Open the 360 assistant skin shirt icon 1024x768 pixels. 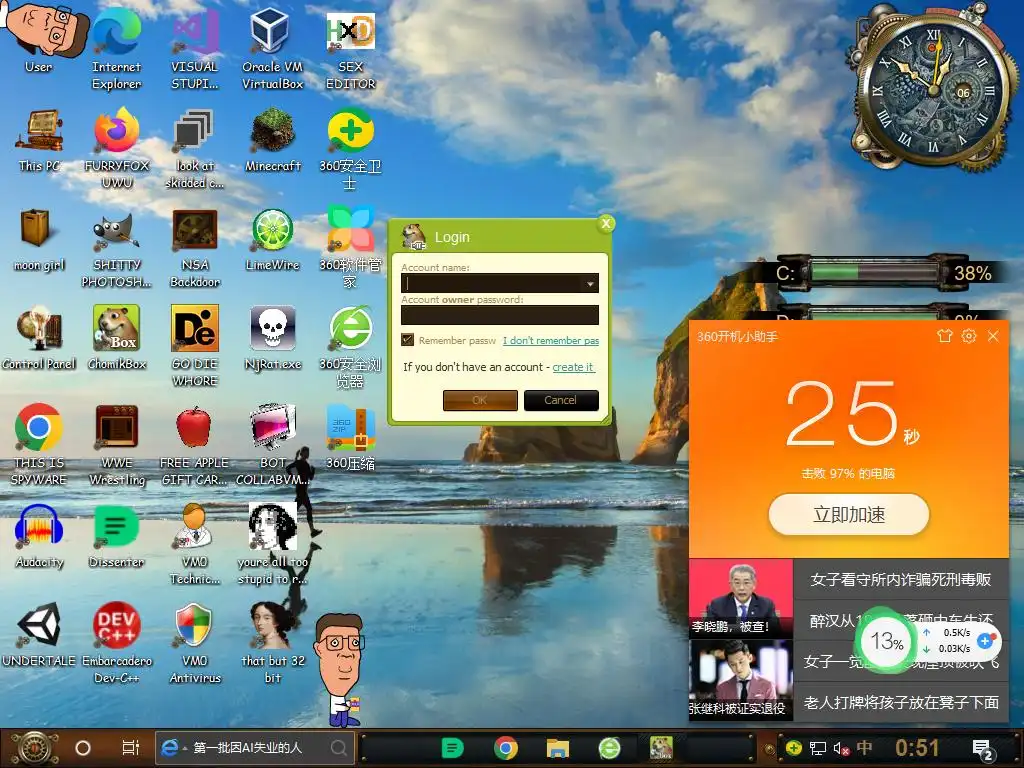944,336
